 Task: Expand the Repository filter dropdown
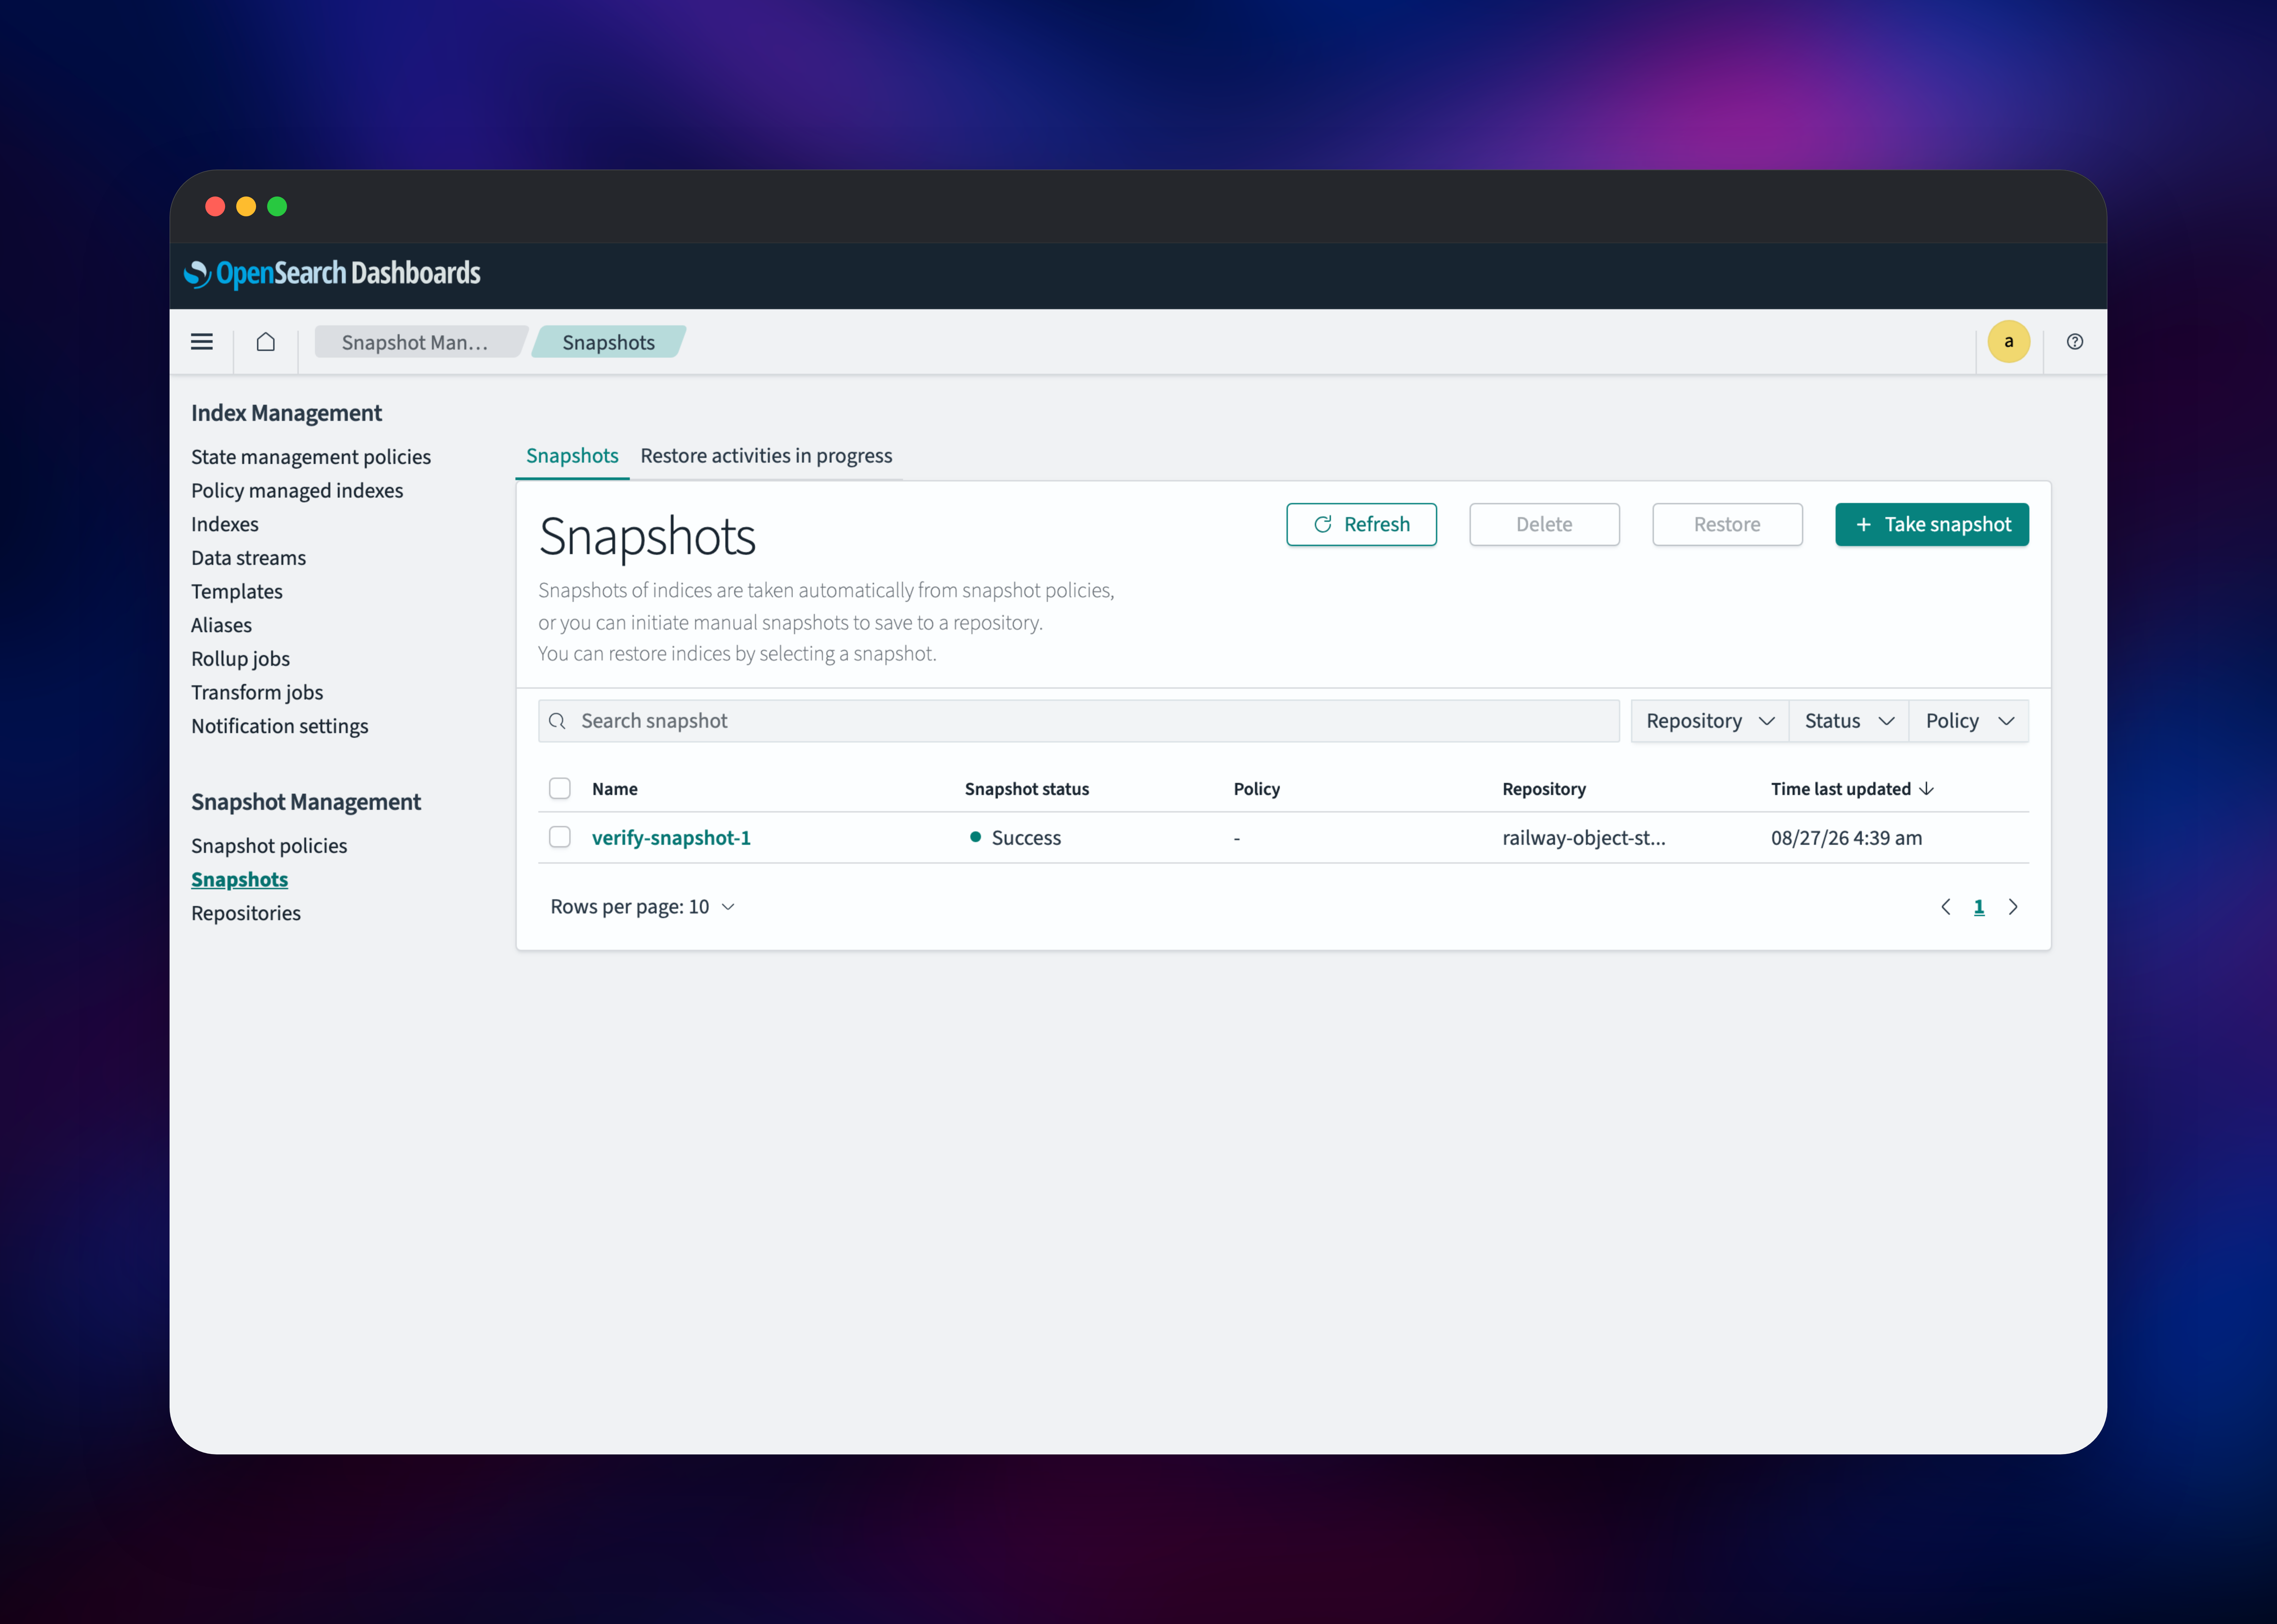click(x=1710, y=721)
